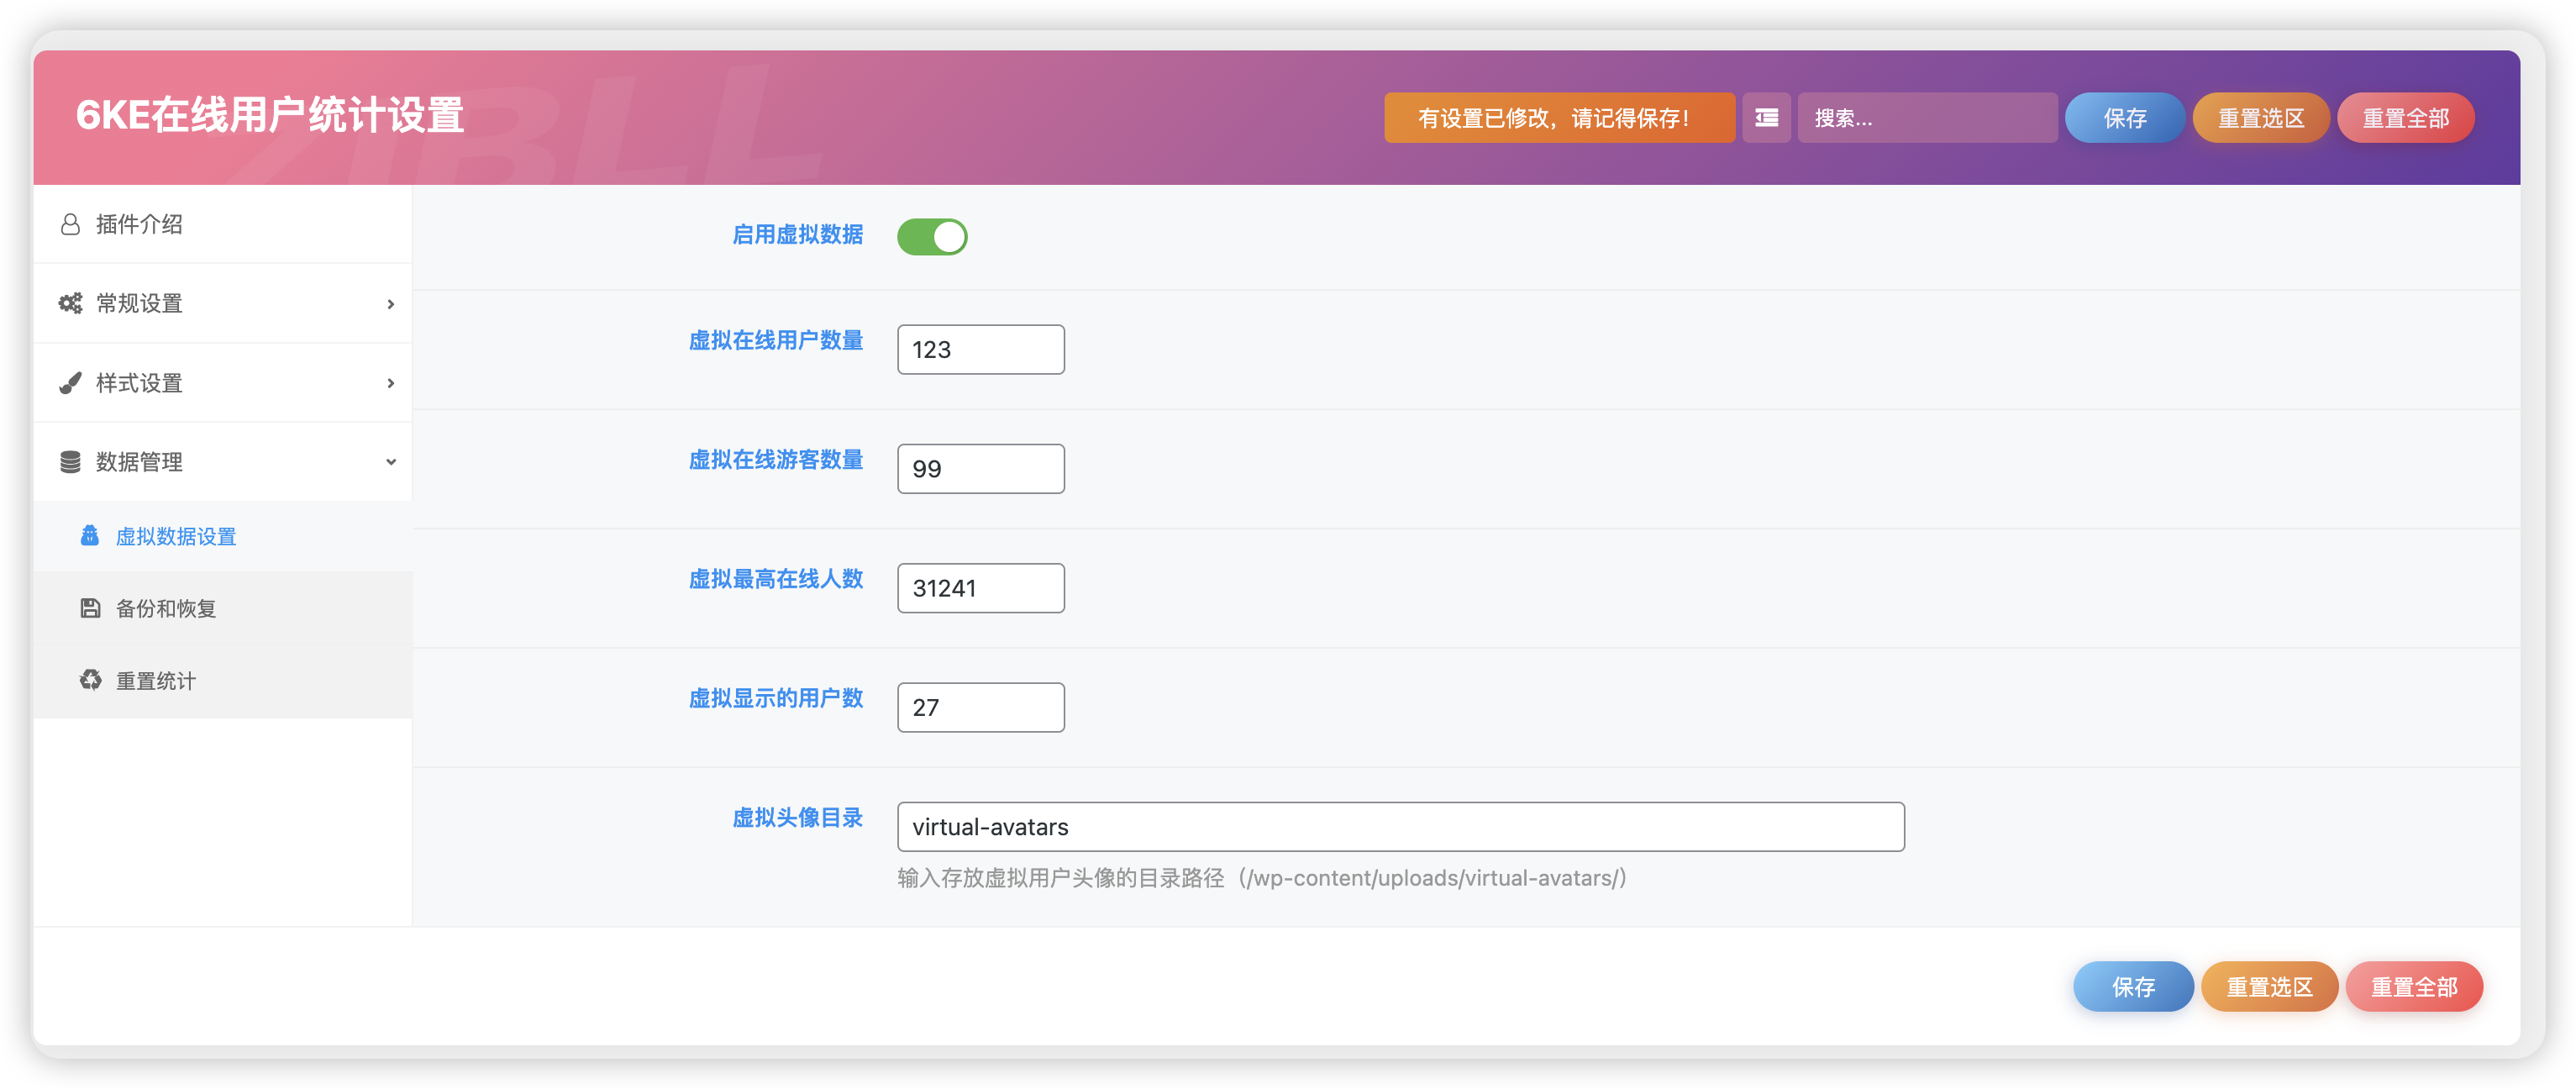
Task: Edit the 虚拟最高在线人数 value field
Action: [x=980, y=588]
